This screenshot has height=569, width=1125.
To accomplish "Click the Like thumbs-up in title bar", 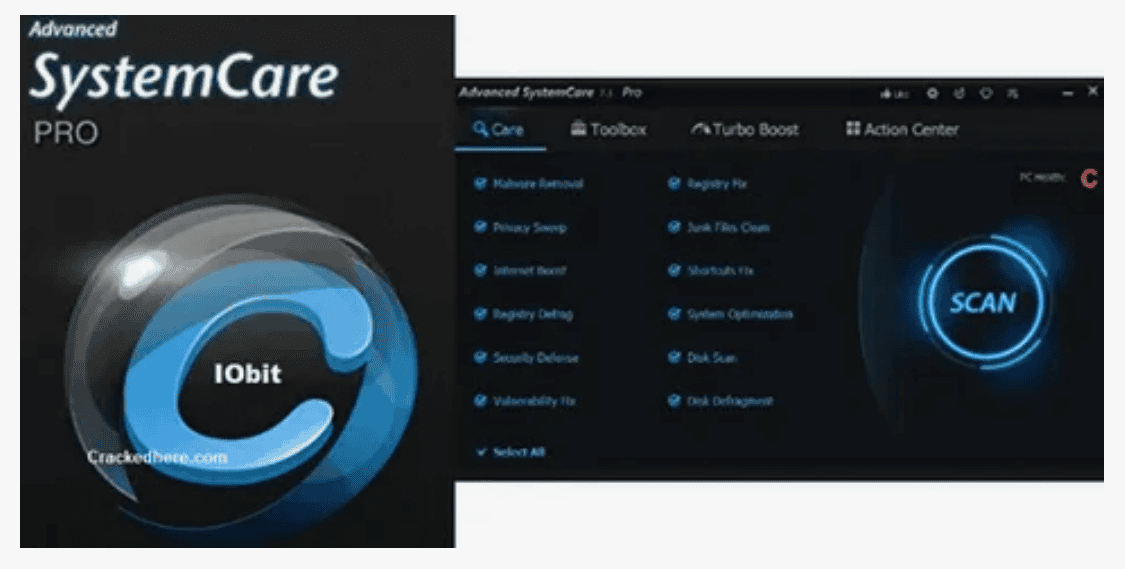I will (x=894, y=94).
